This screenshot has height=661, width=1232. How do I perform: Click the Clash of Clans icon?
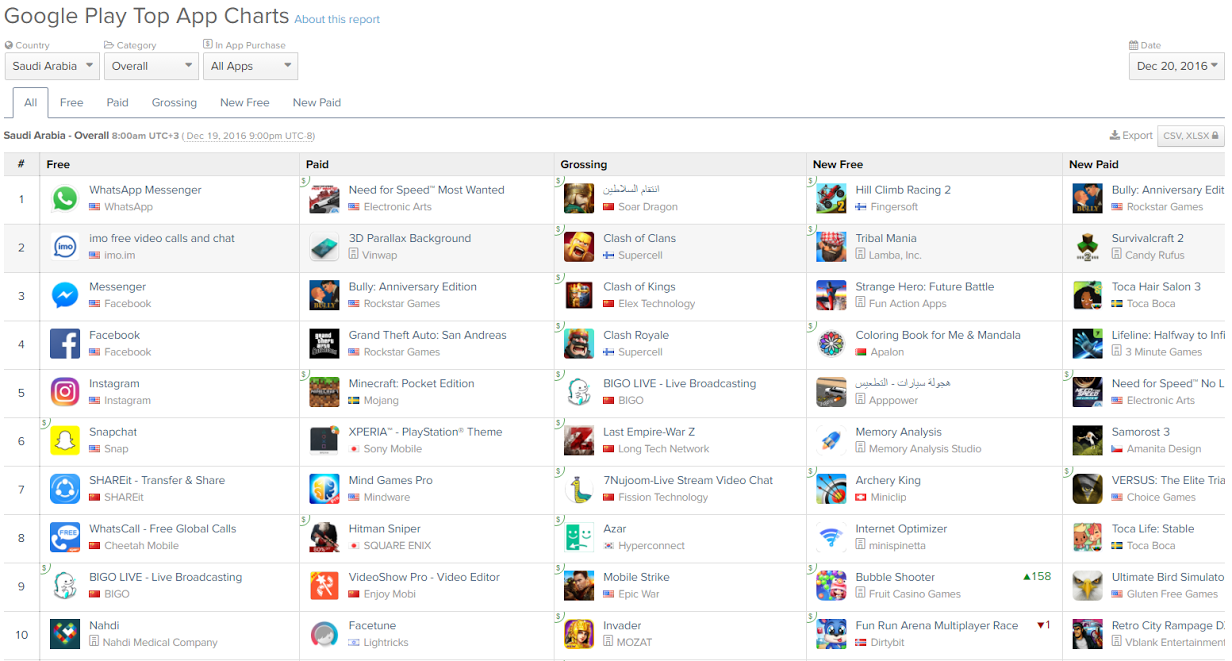pyautogui.click(x=579, y=246)
